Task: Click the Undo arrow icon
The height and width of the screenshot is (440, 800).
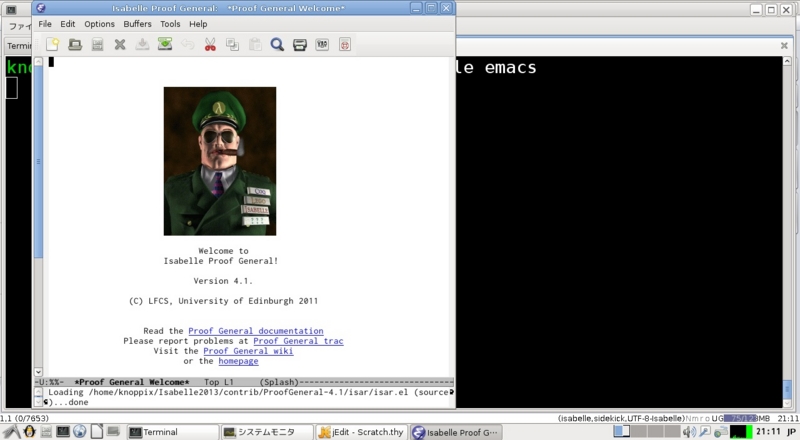Action: point(187,45)
